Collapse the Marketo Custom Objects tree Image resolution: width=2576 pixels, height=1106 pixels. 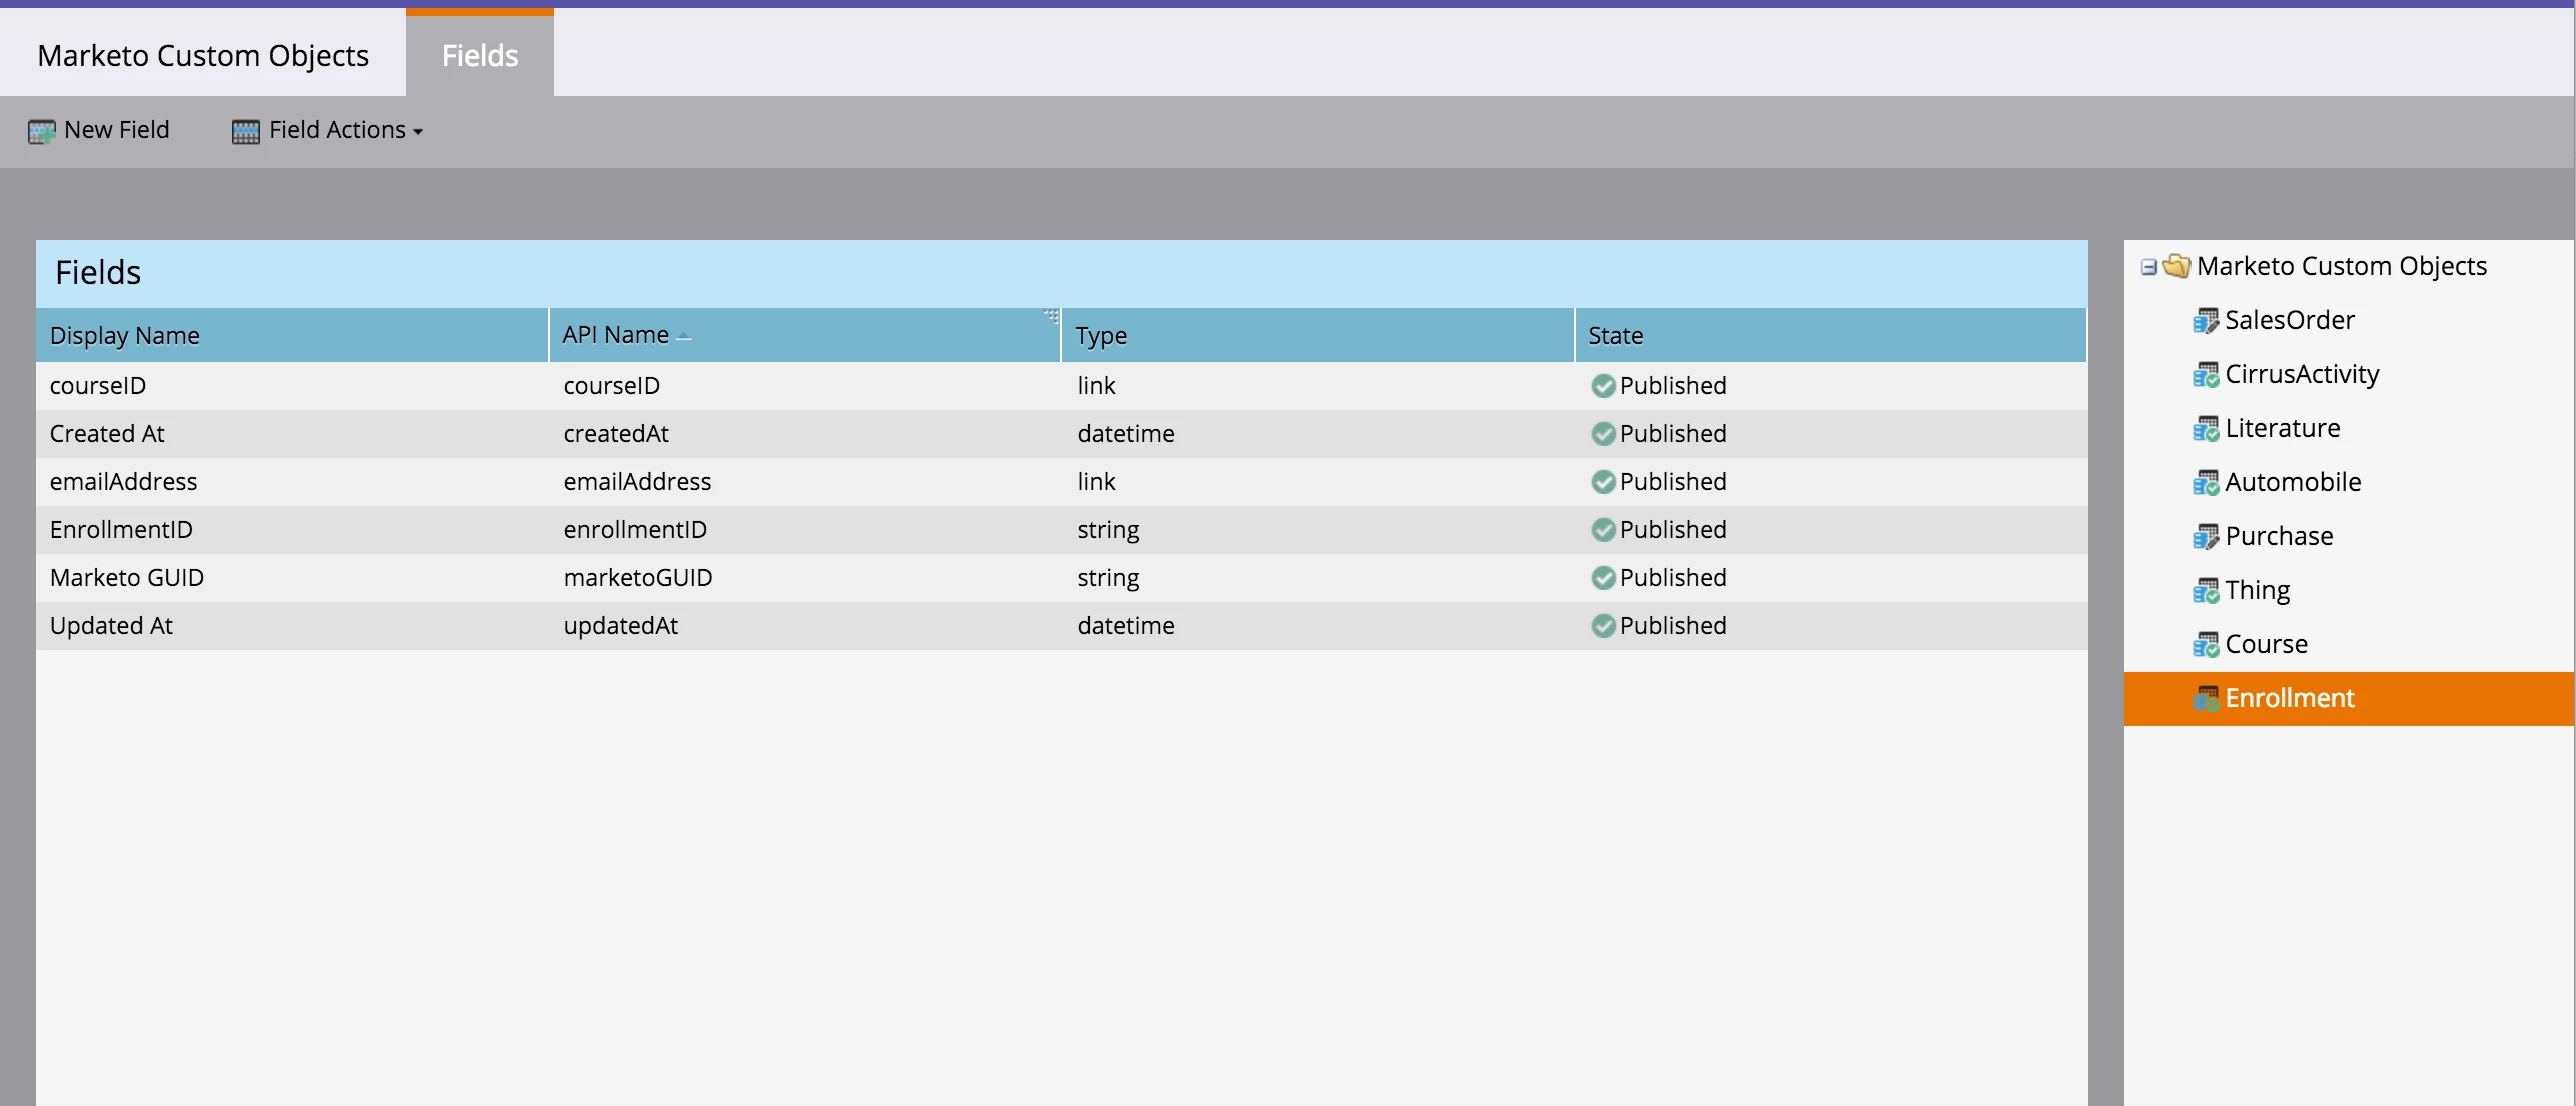(2148, 267)
